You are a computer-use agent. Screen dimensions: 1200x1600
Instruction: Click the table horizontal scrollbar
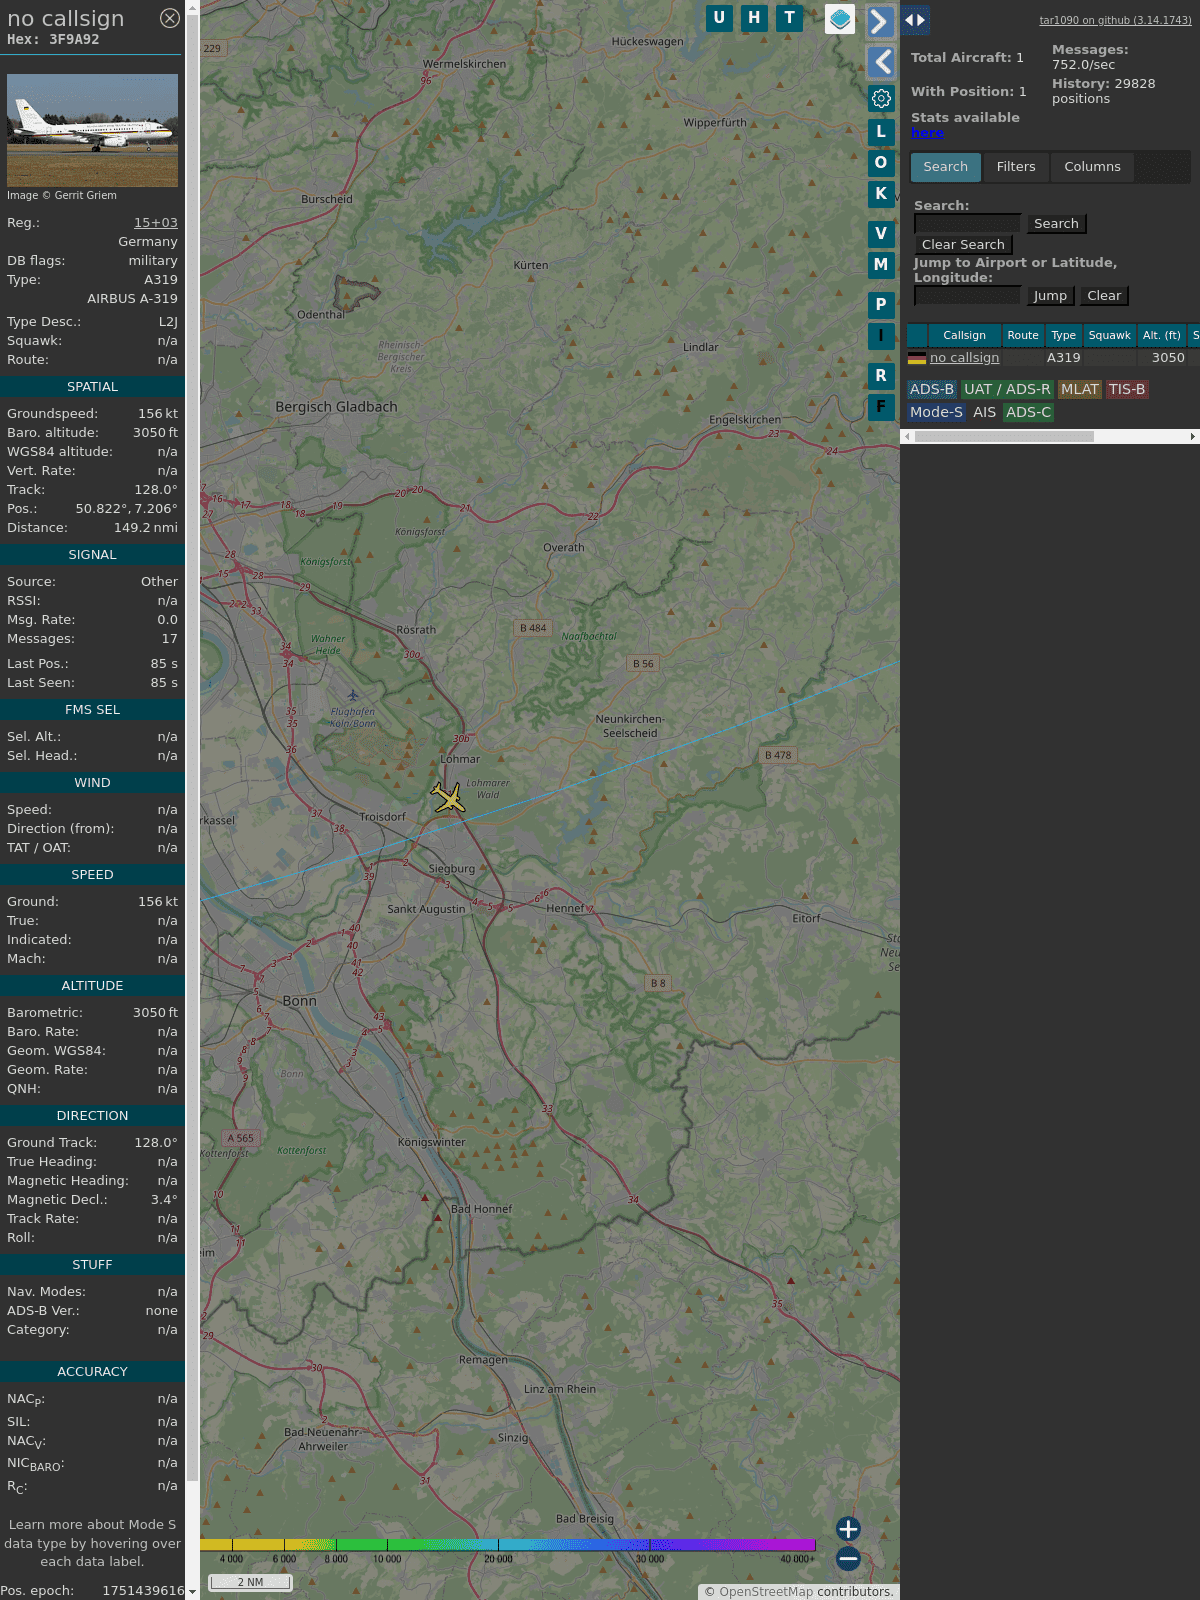tap(1004, 437)
